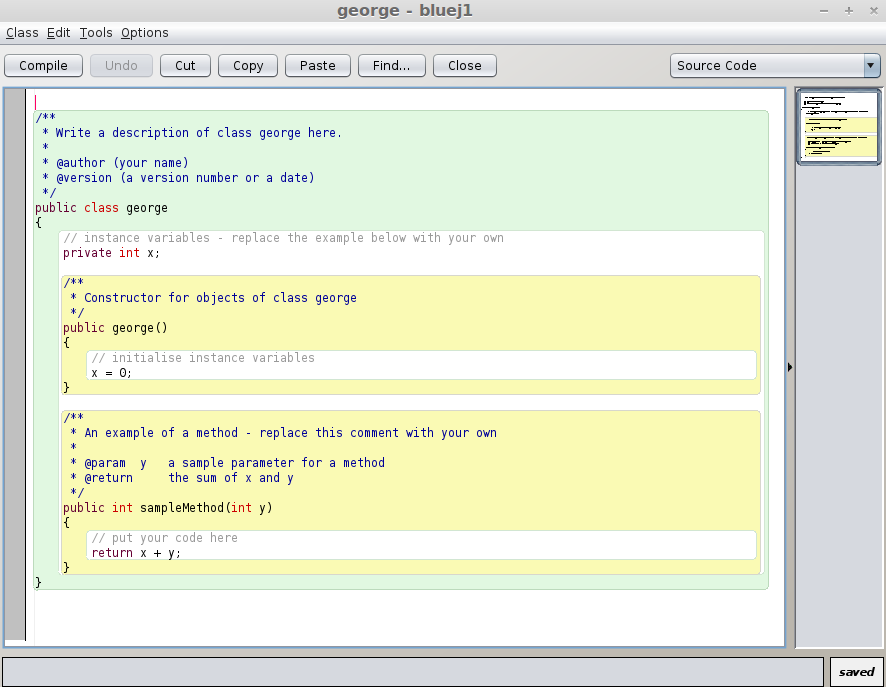This screenshot has width=886, height=687.
Task: Click the 'public george()' constructor line
Action: [x=115, y=328]
